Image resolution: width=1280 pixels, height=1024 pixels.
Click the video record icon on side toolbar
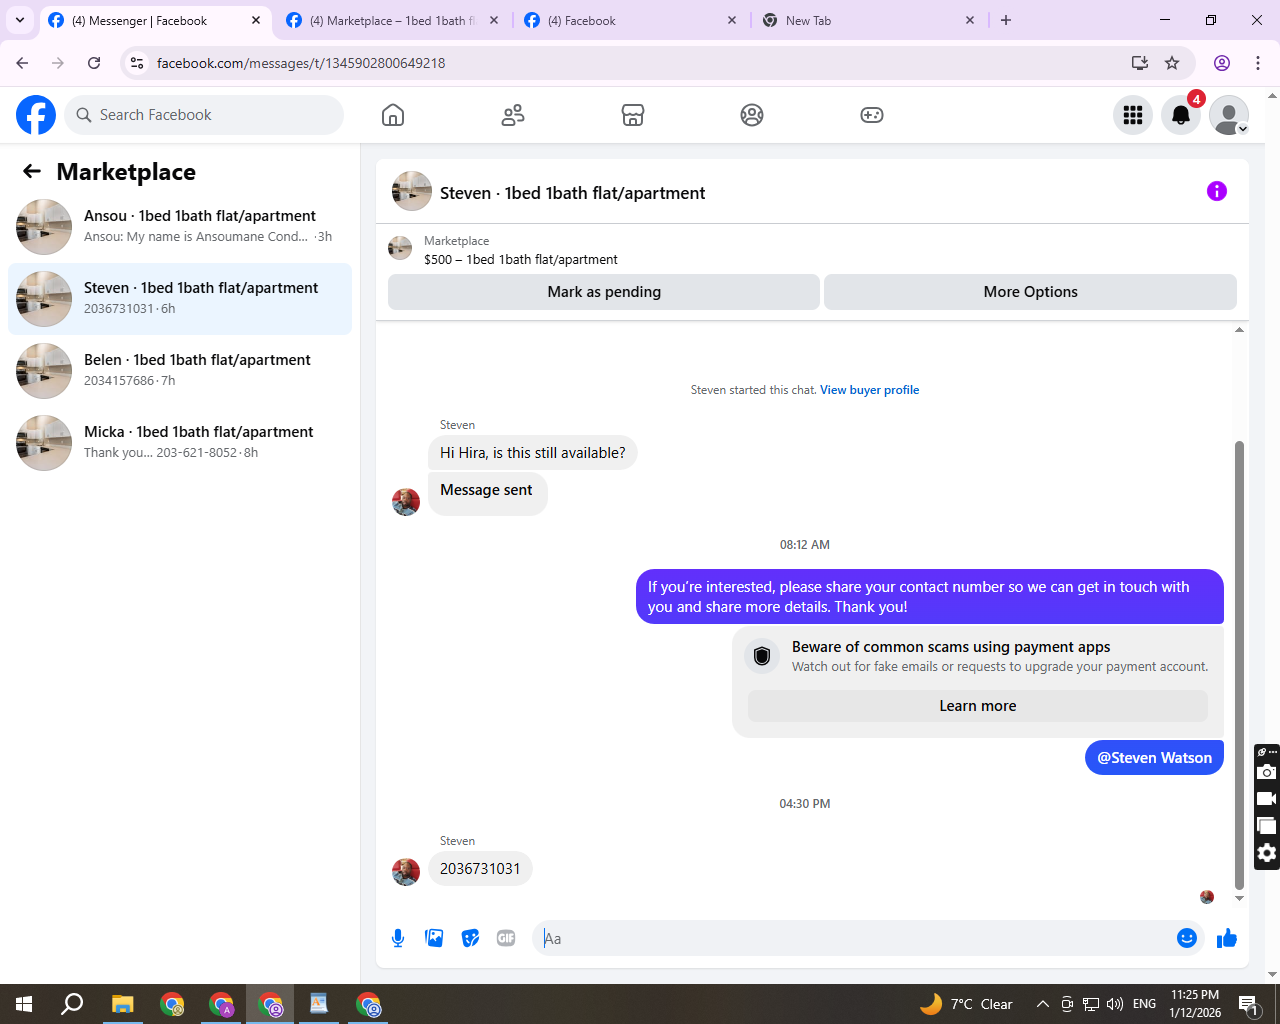point(1266,799)
